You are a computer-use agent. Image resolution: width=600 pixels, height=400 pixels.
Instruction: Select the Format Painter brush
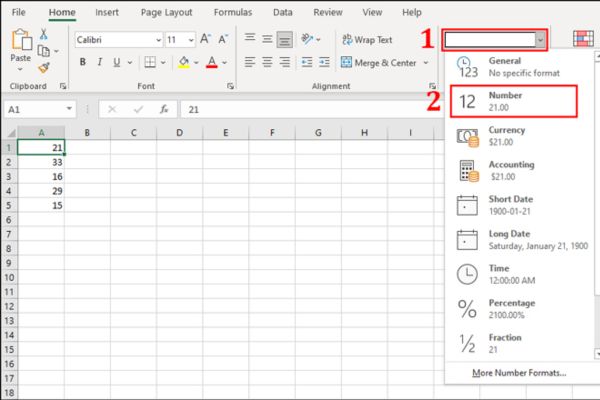pos(43,67)
